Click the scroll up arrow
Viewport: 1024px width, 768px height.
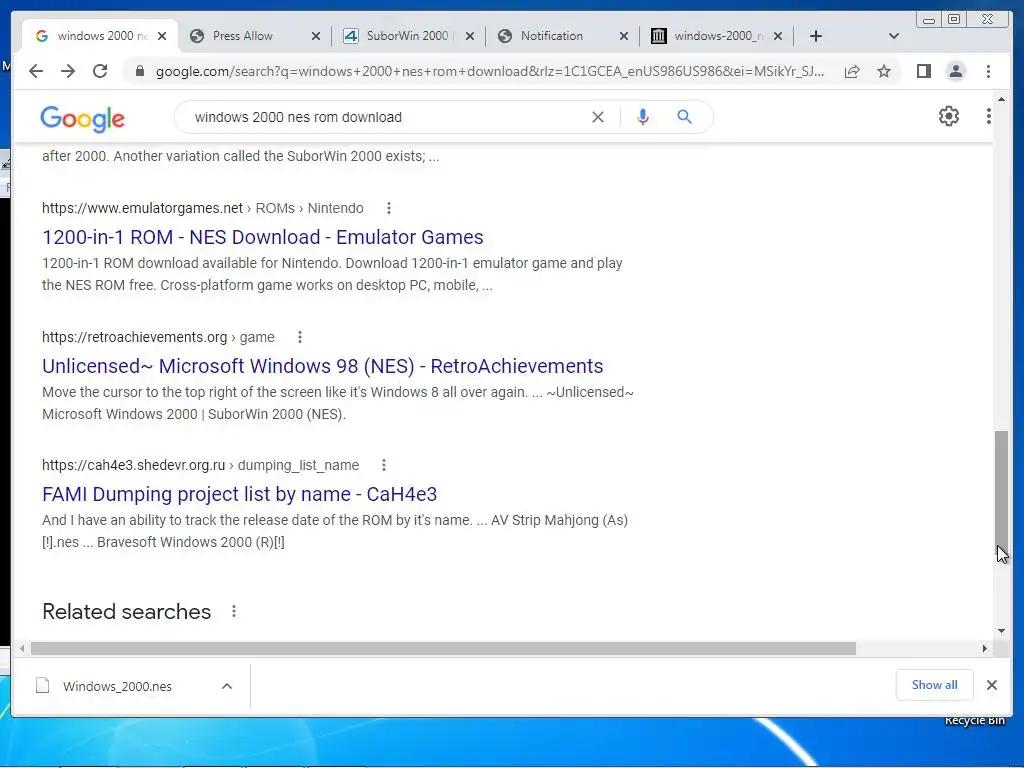pyautogui.click(x=1001, y=99)
